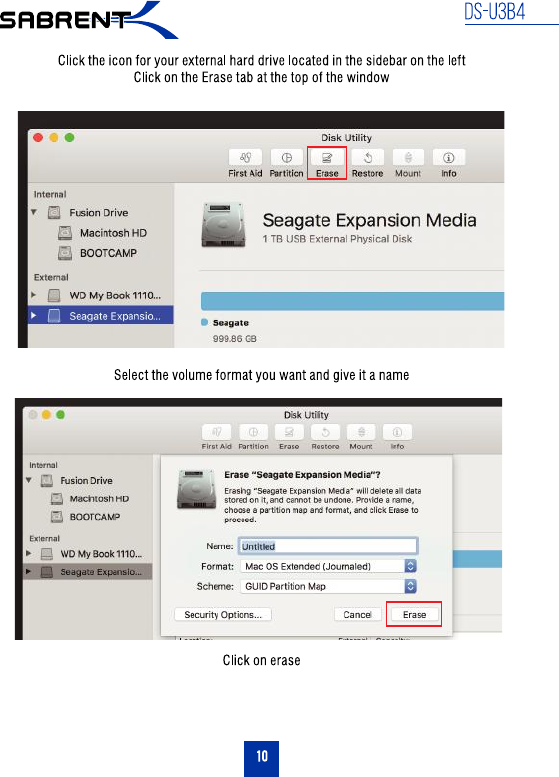Select WD My Book 1110 in lower sidebar
The height and width of the screenshot is (777, 559).
(101, 554)
